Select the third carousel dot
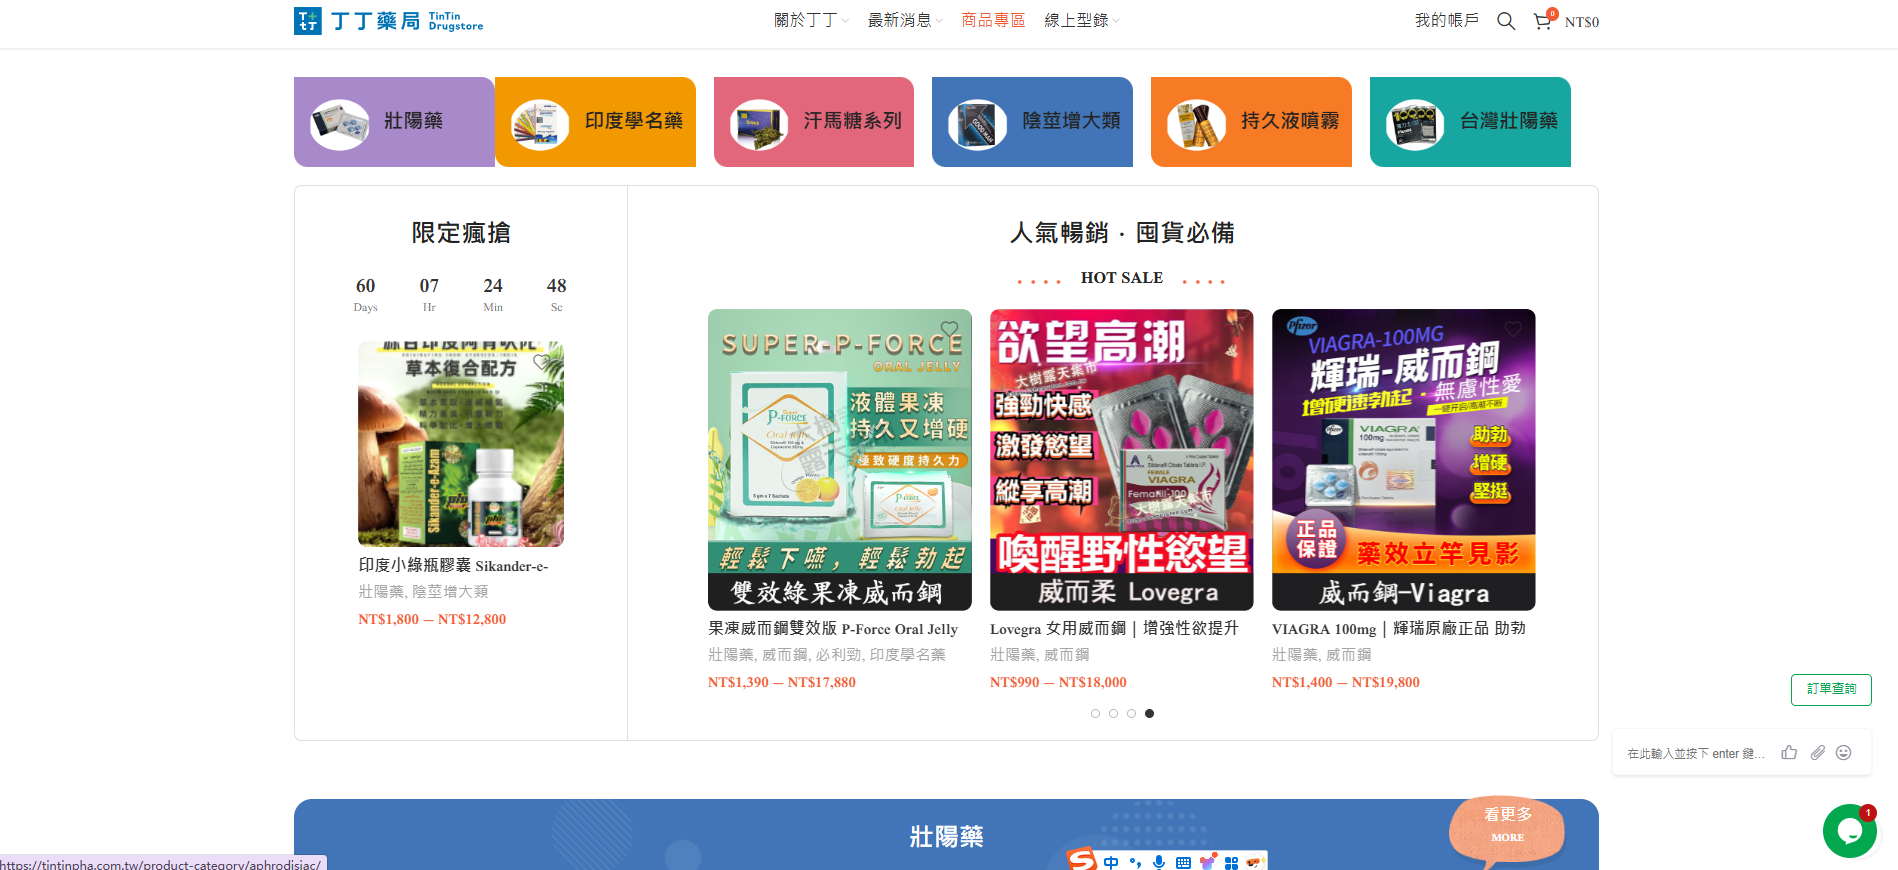The image size is (1898, 870). click(x=1131, y=713)
